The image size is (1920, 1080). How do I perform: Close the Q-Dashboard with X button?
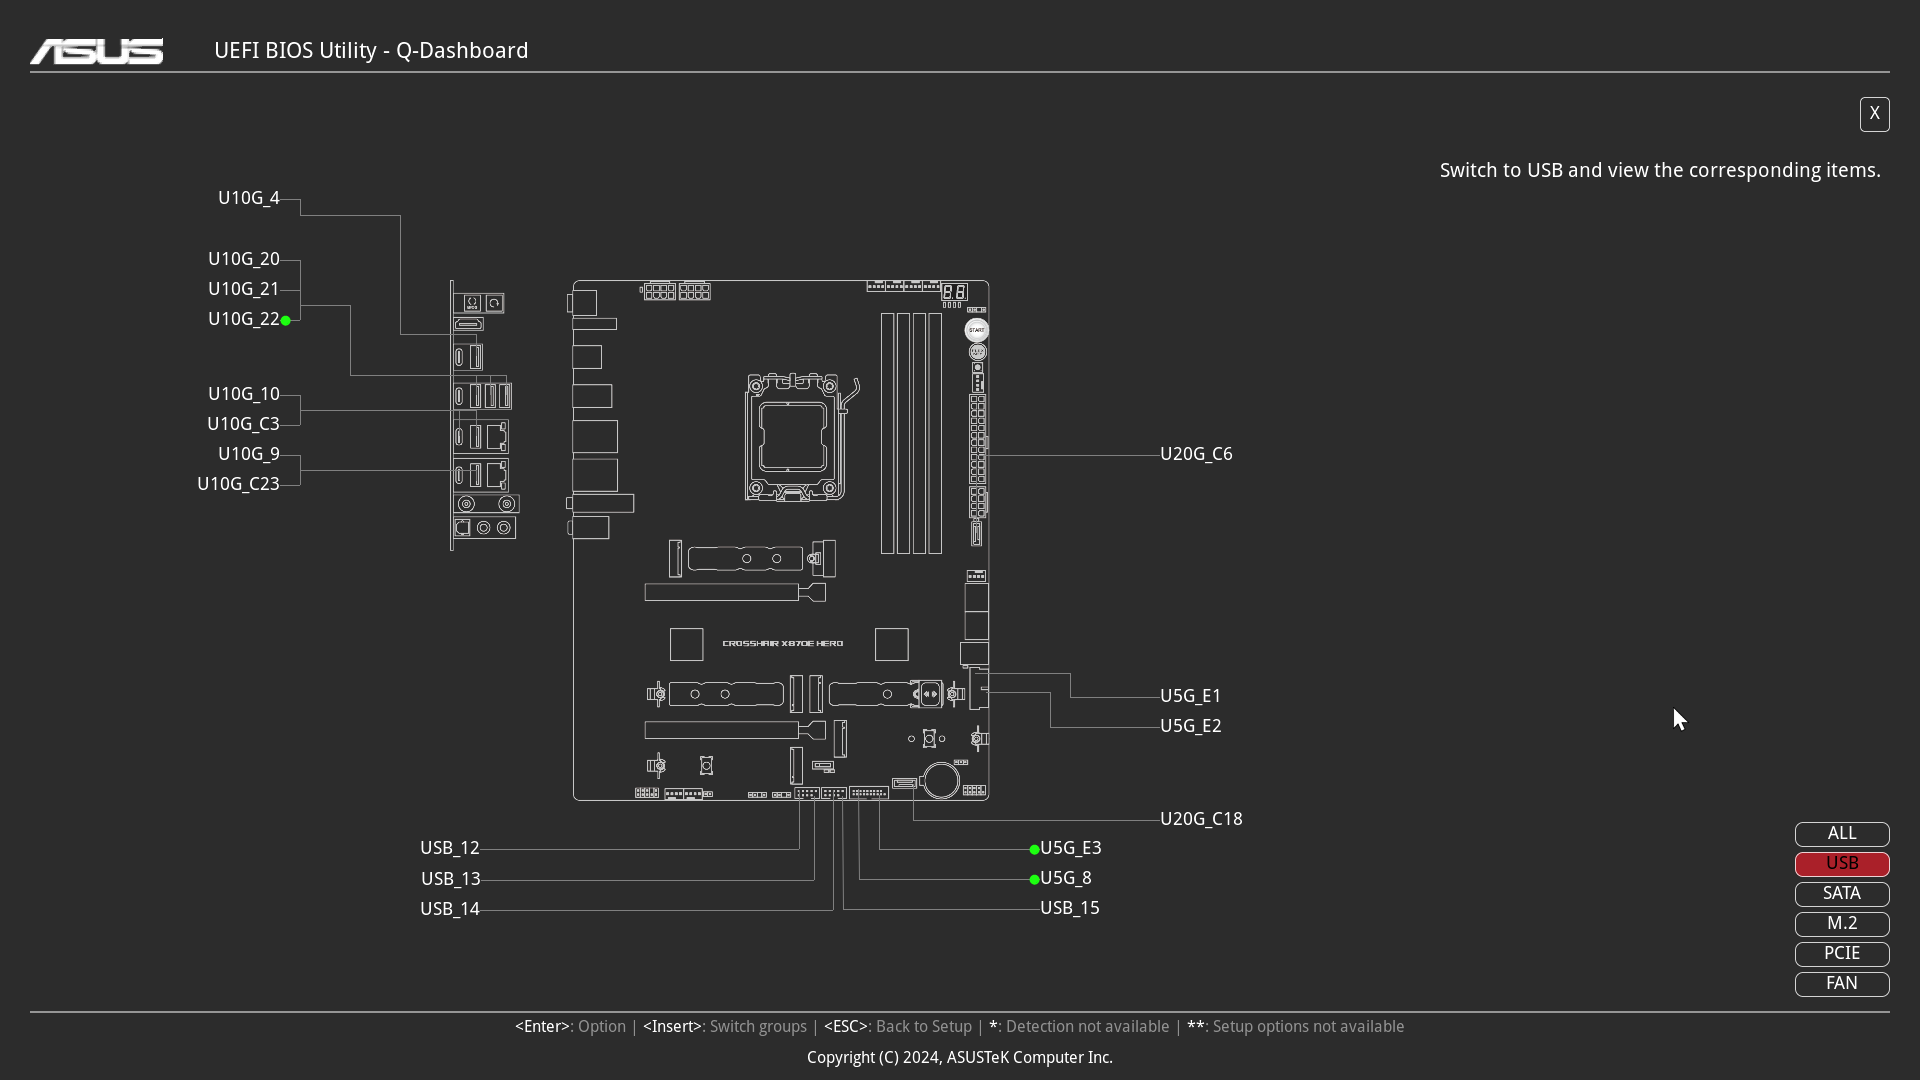[1874, 114]
